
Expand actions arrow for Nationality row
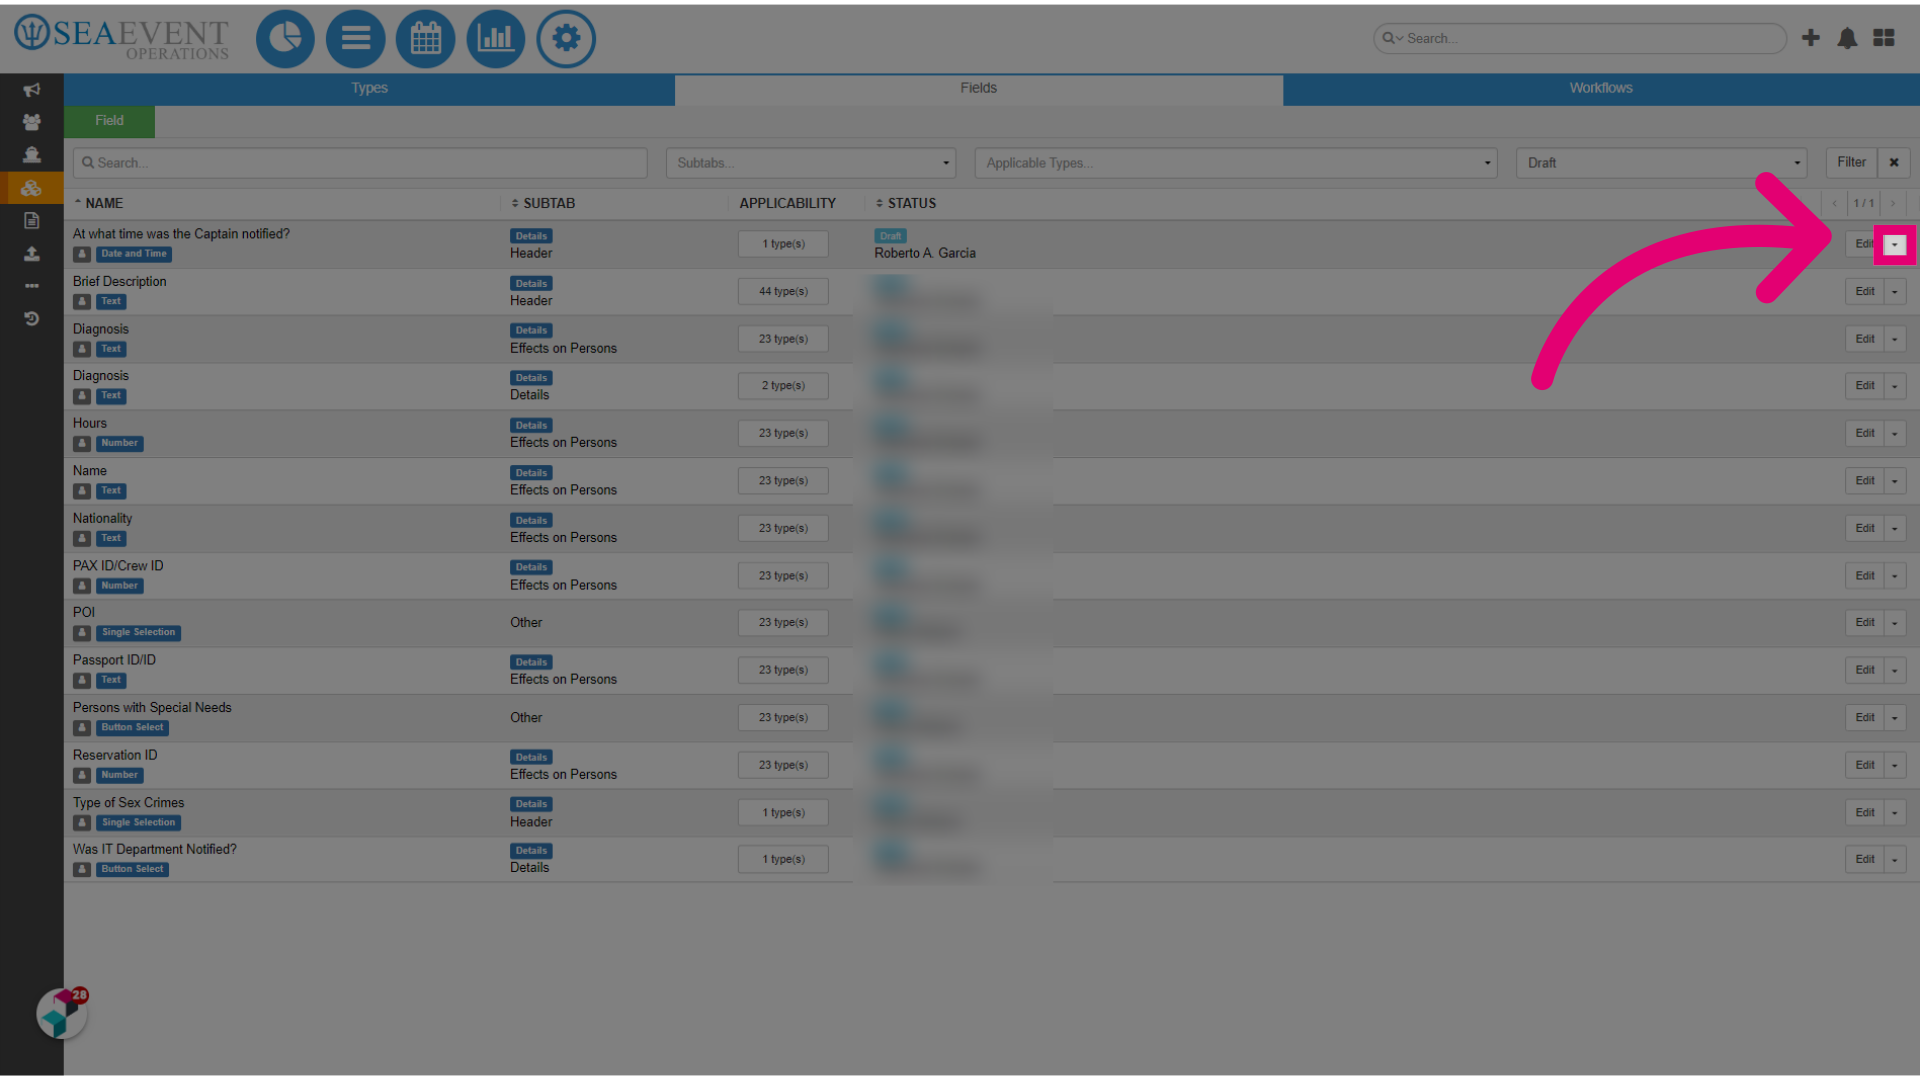click(1895, 529)
